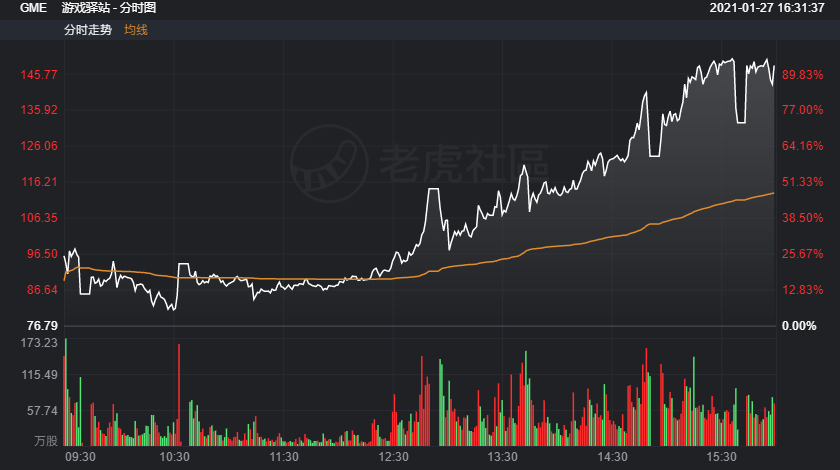The width and height of the screenshot is (840, 470).
Task: Click the 14:30 time axis marker
Action: click(612, 457)
